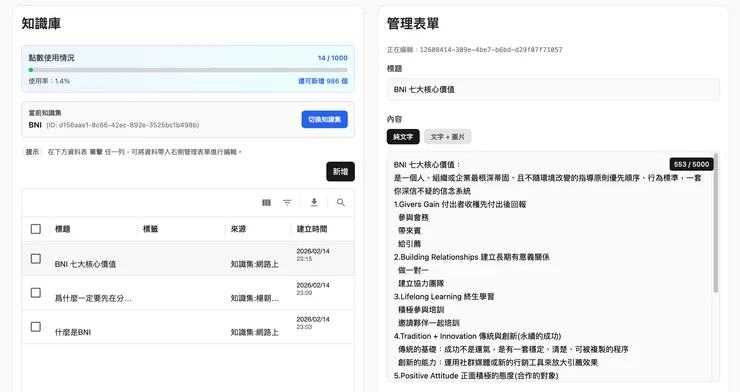Click 知識集:網路上 source in 什麼是BNI row
Viewport: 740px width, 392px height.
(x=254, y=332)
